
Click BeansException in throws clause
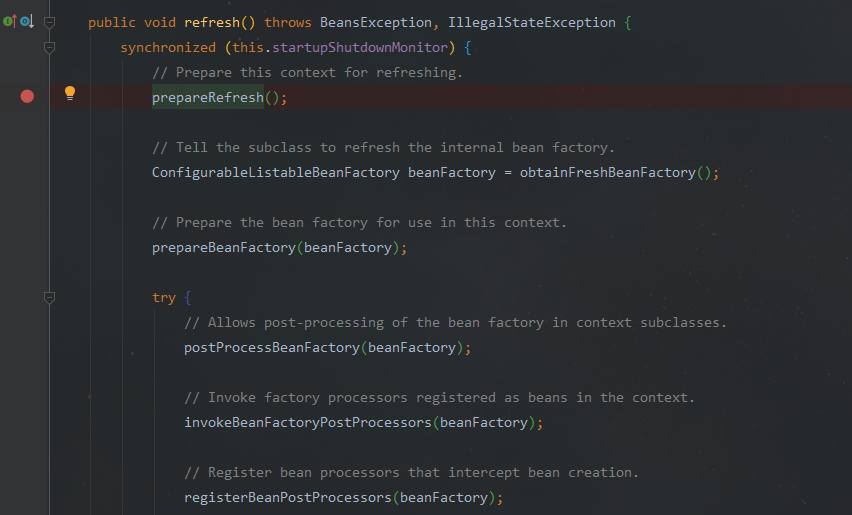click(375, 23)
